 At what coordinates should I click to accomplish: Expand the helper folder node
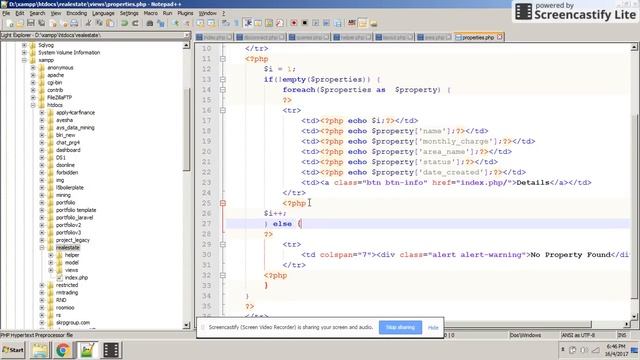click(x=51, y=255)
